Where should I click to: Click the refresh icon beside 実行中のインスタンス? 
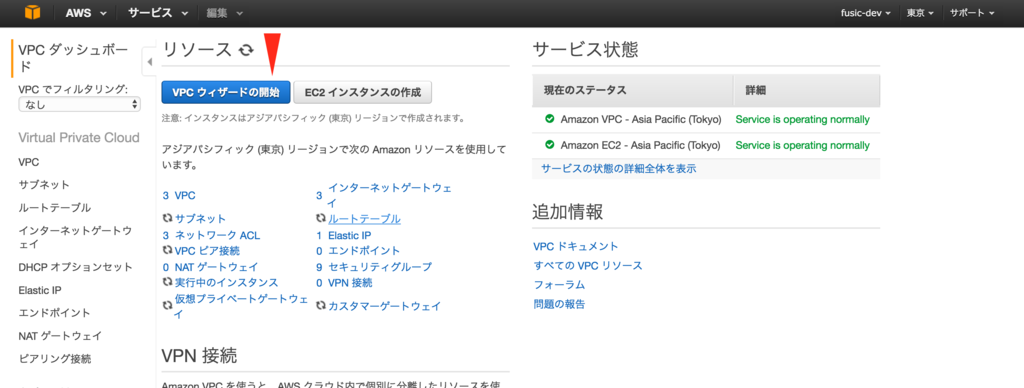(x=167, y=282)
